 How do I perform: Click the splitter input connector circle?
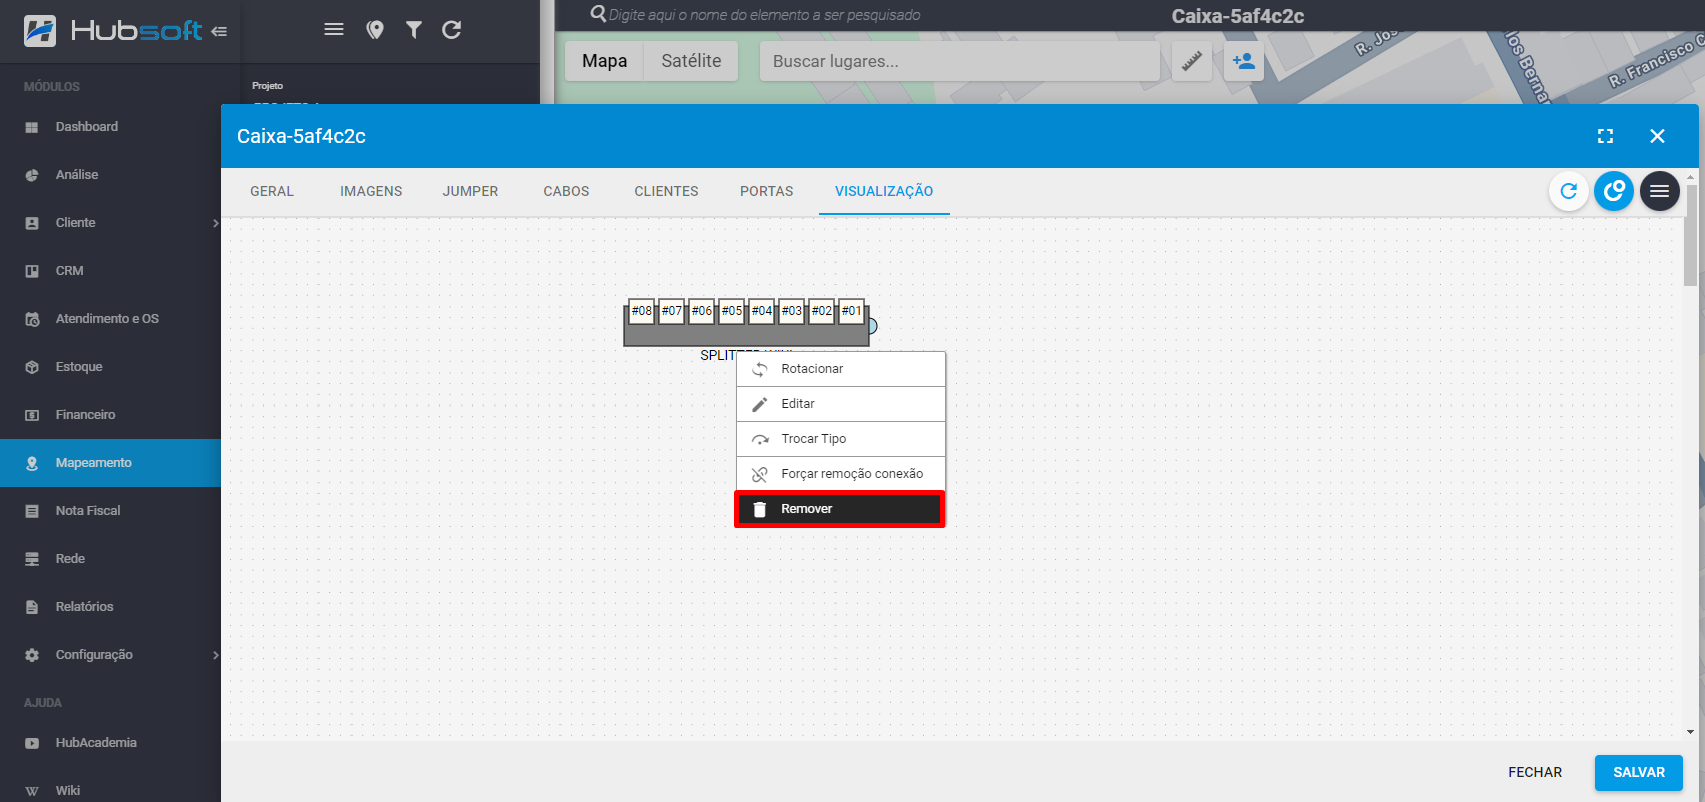(x=873, y=326)
